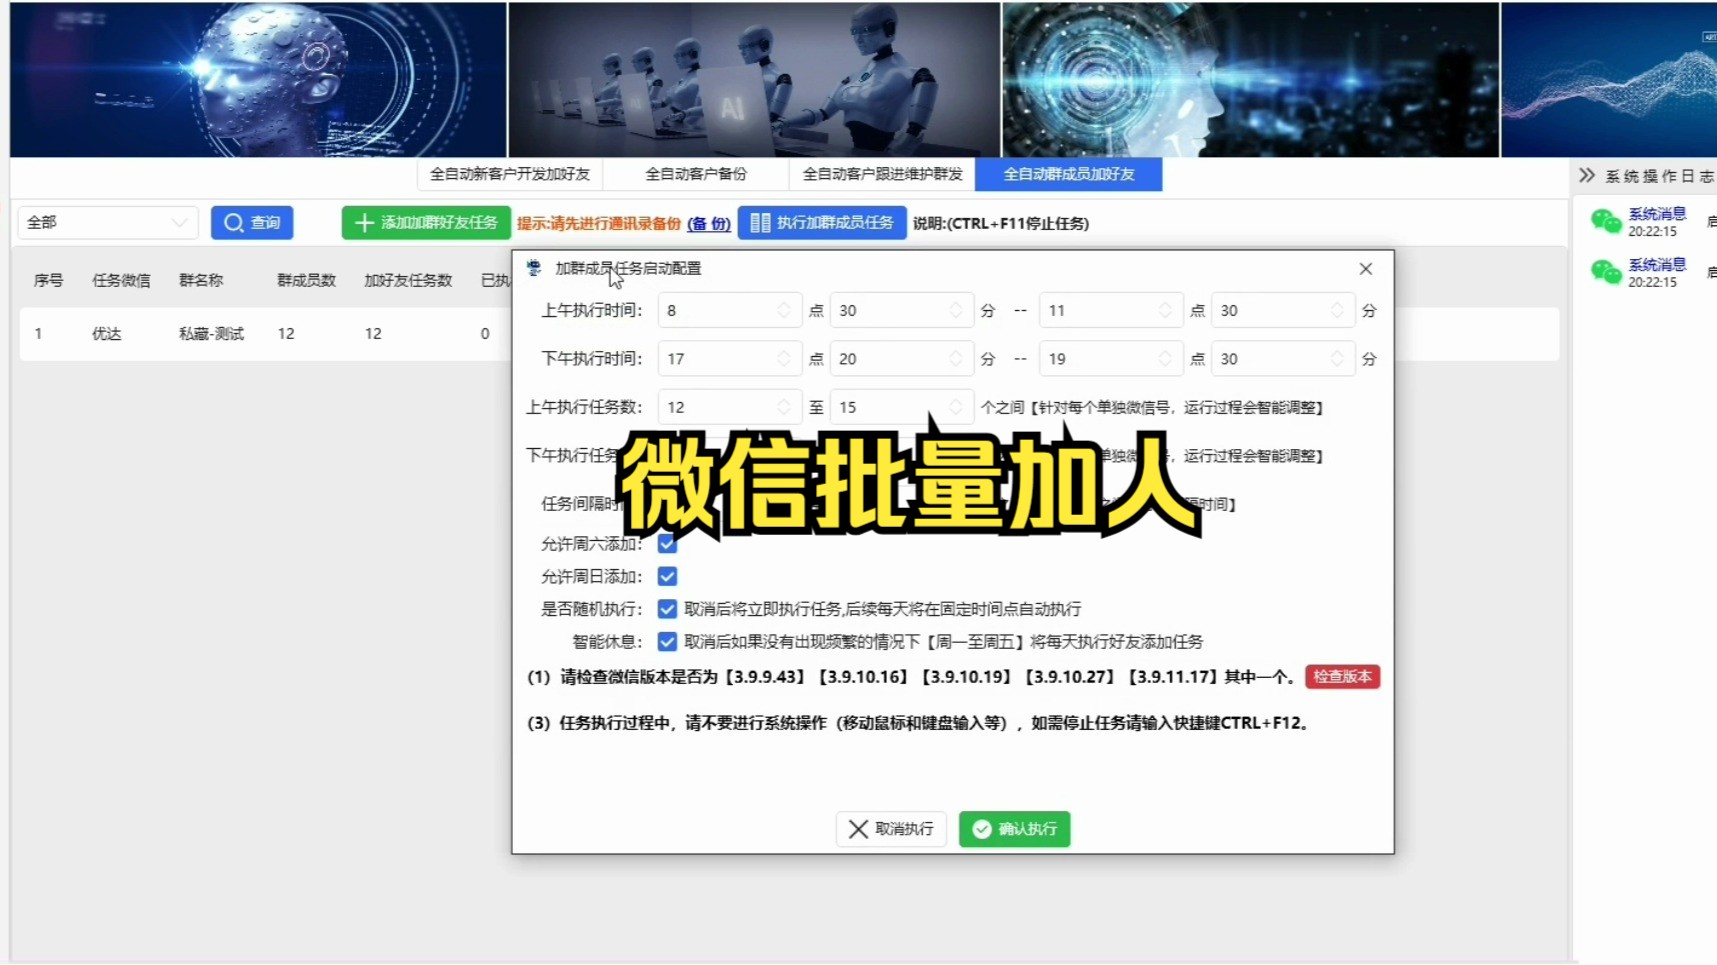Screen dimensions: 1717x965
Task: Switch to 全自动新客户开发加好友 tab
Action: click(x=510, y=174)
